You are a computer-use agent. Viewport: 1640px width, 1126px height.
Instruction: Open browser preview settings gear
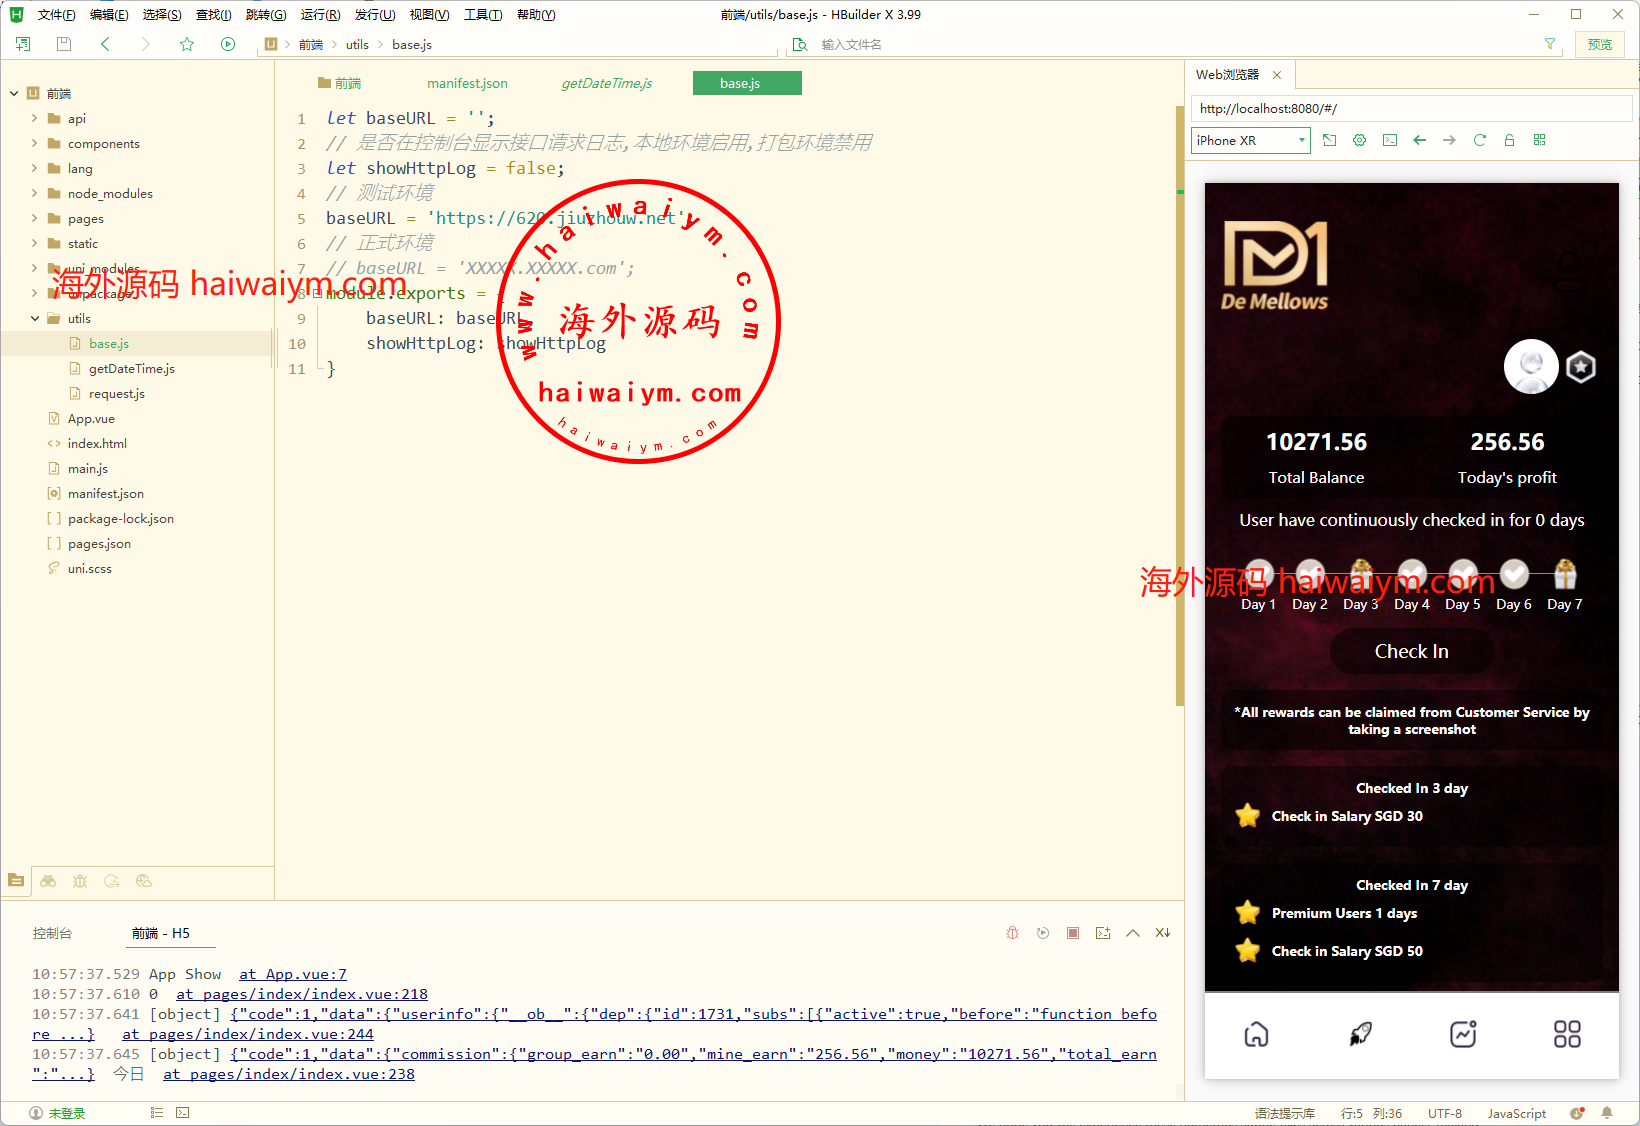[x=1359, y=140]
